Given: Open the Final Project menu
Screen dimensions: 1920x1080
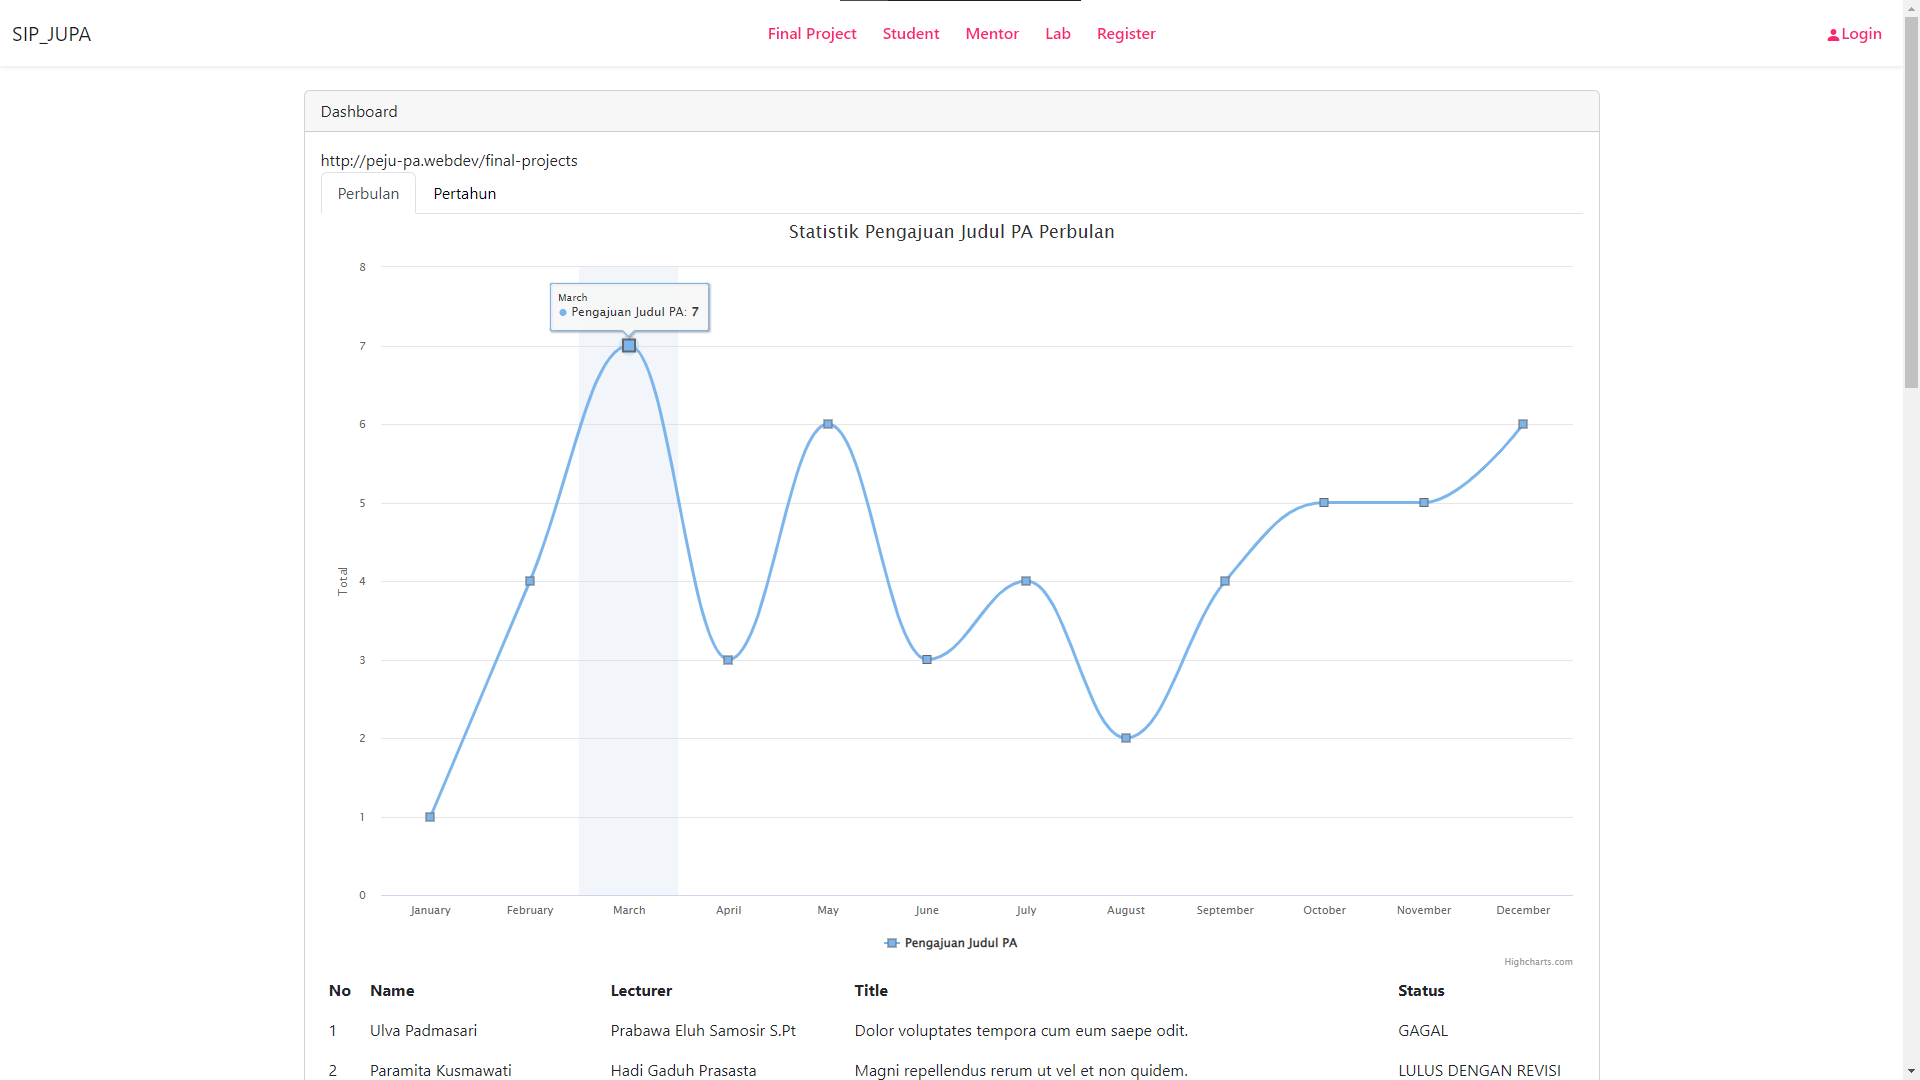Looking at the screenshot, I should [811, 33].
